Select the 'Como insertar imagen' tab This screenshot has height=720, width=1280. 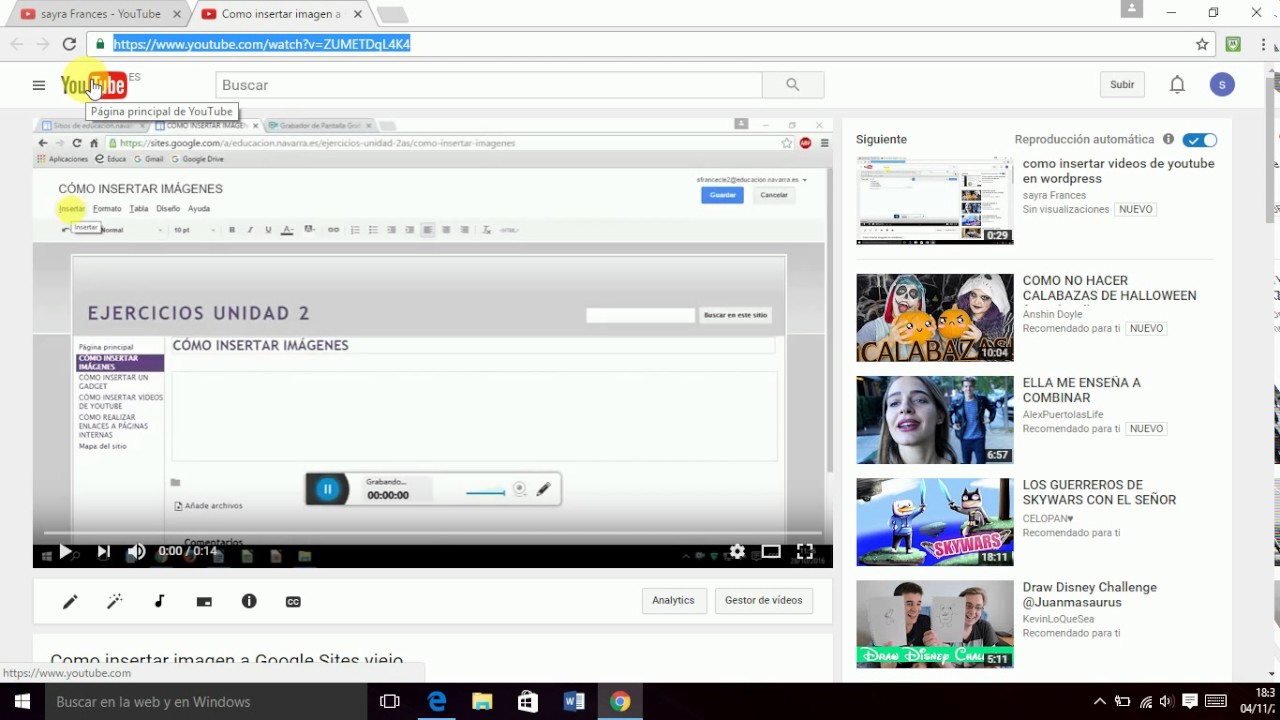tap(280, 14)
